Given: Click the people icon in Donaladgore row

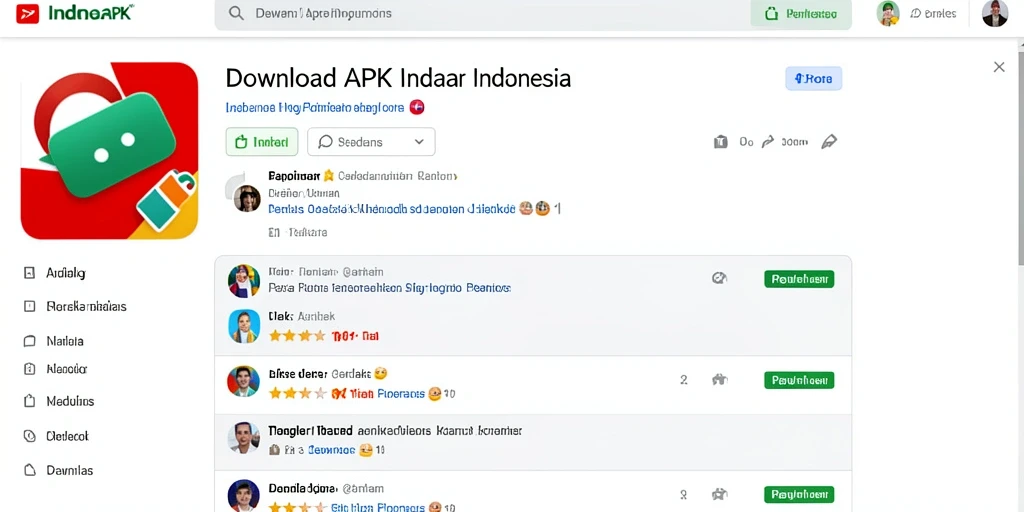Looking at the screenshot, I should [x=719, y=494].
